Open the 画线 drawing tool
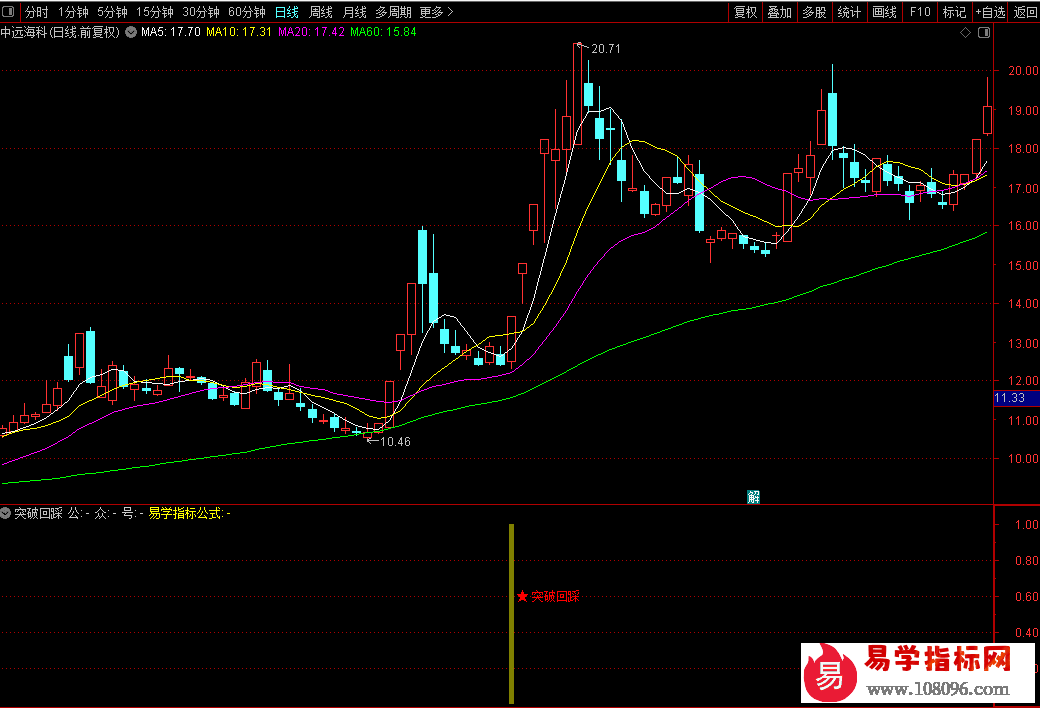The height and width of the screenshot is (708, 1040). pos(884,12)
